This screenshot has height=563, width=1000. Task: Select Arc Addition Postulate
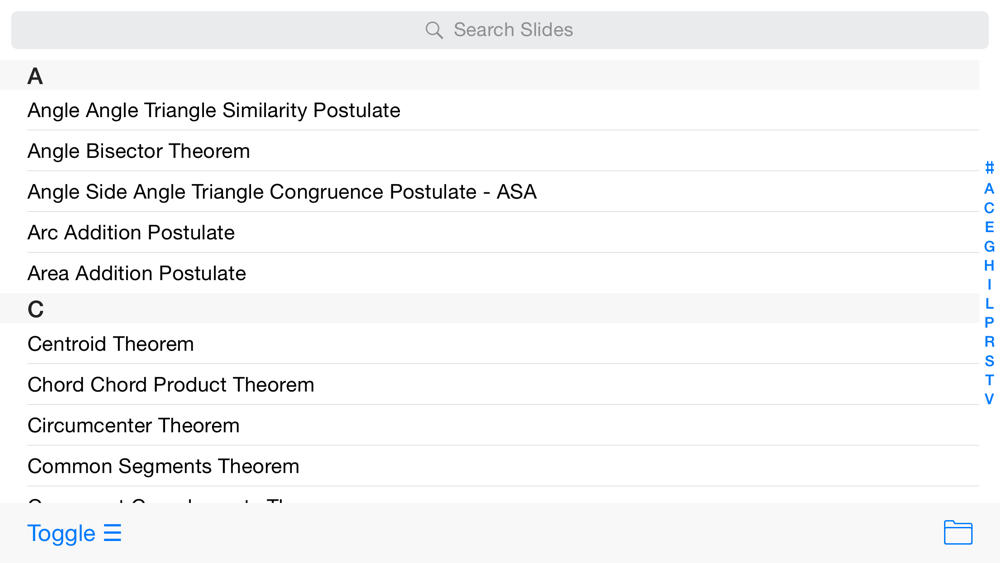click(131, 233)
